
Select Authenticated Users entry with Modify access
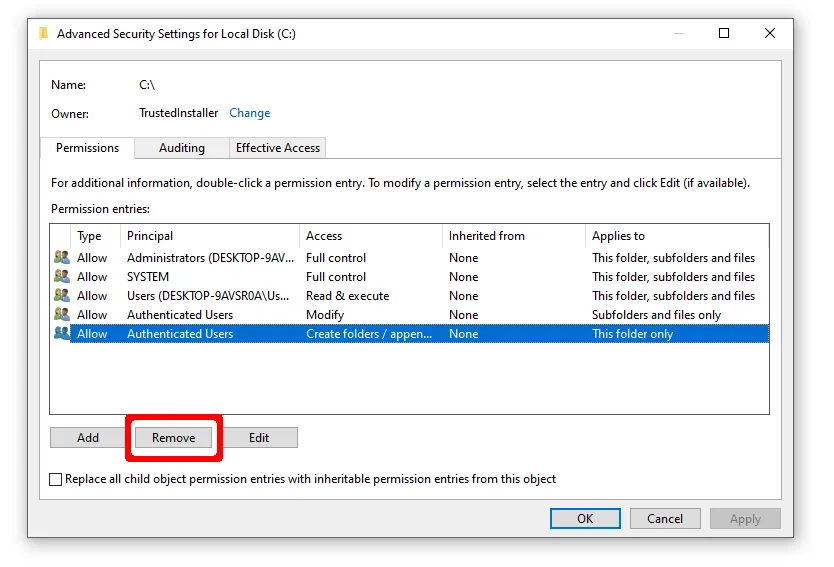click(411, 315)
